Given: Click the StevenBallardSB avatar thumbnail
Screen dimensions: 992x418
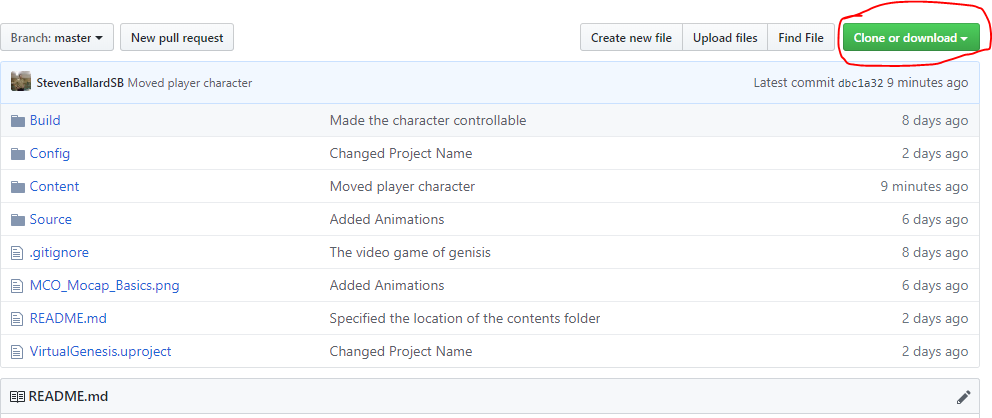Looking at the screenshot, I should pos(21,82).
